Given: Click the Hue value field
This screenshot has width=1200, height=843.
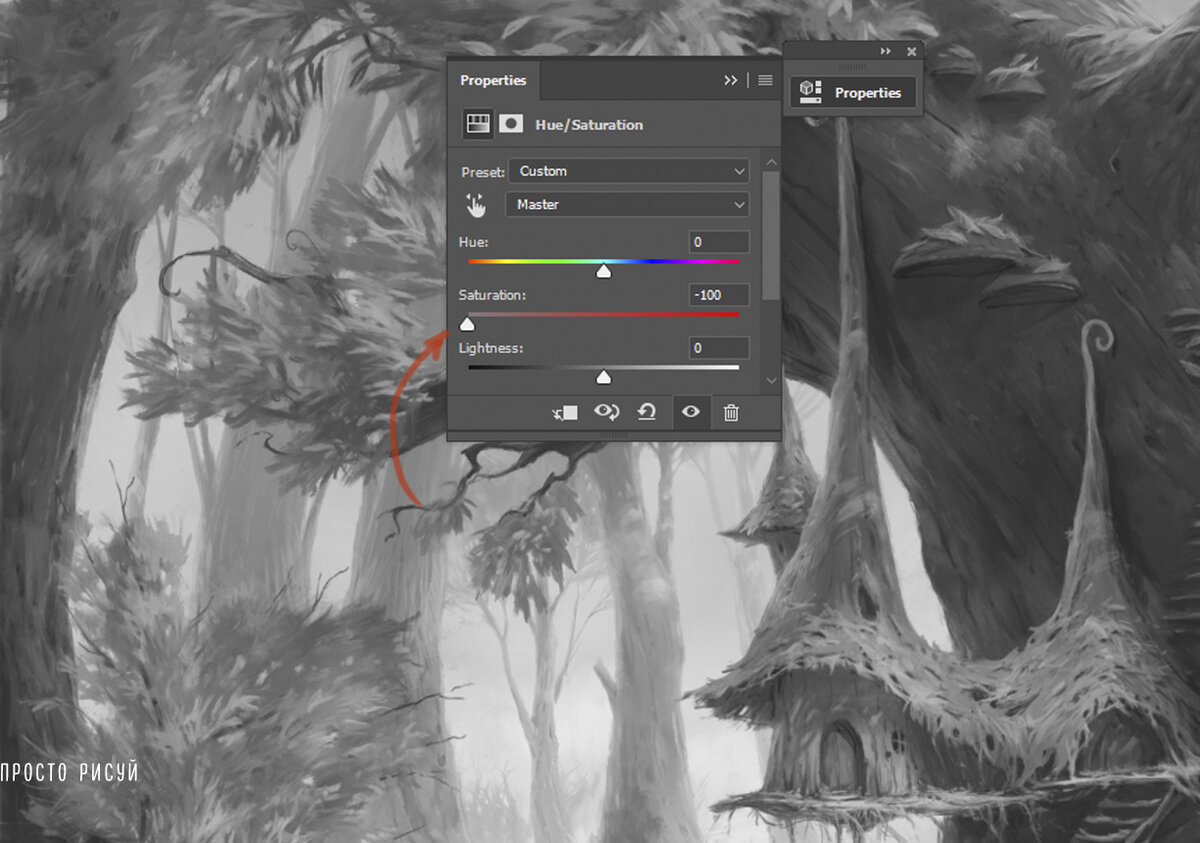Looking at the screenshot, I should click(719, 242).
